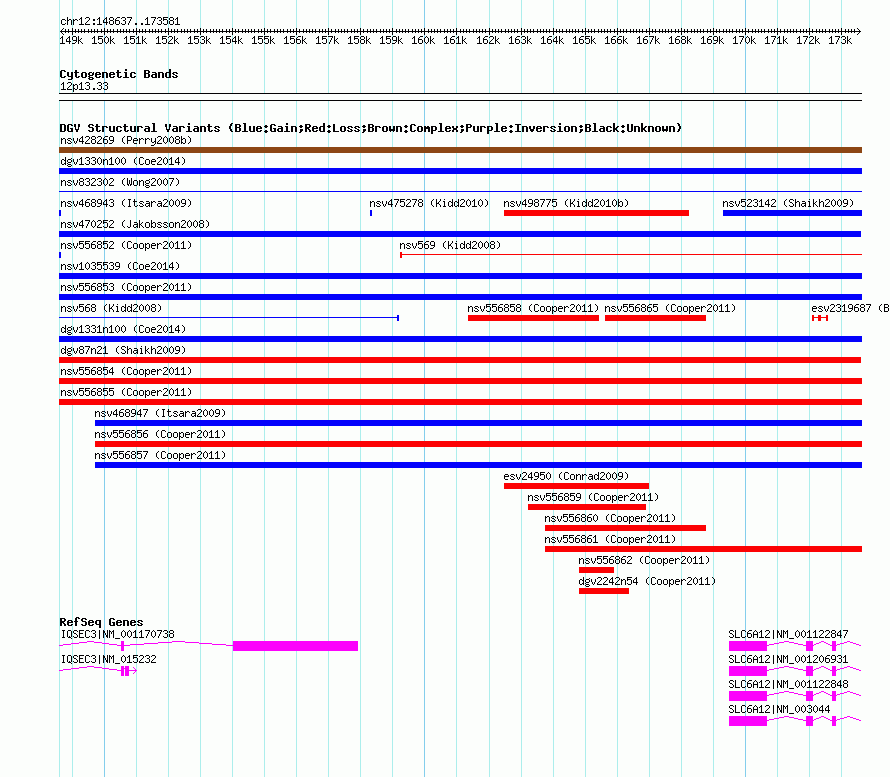Open nsv468947 (Itsara2009) variant label

pyautogui.click(x=160, y=413)
